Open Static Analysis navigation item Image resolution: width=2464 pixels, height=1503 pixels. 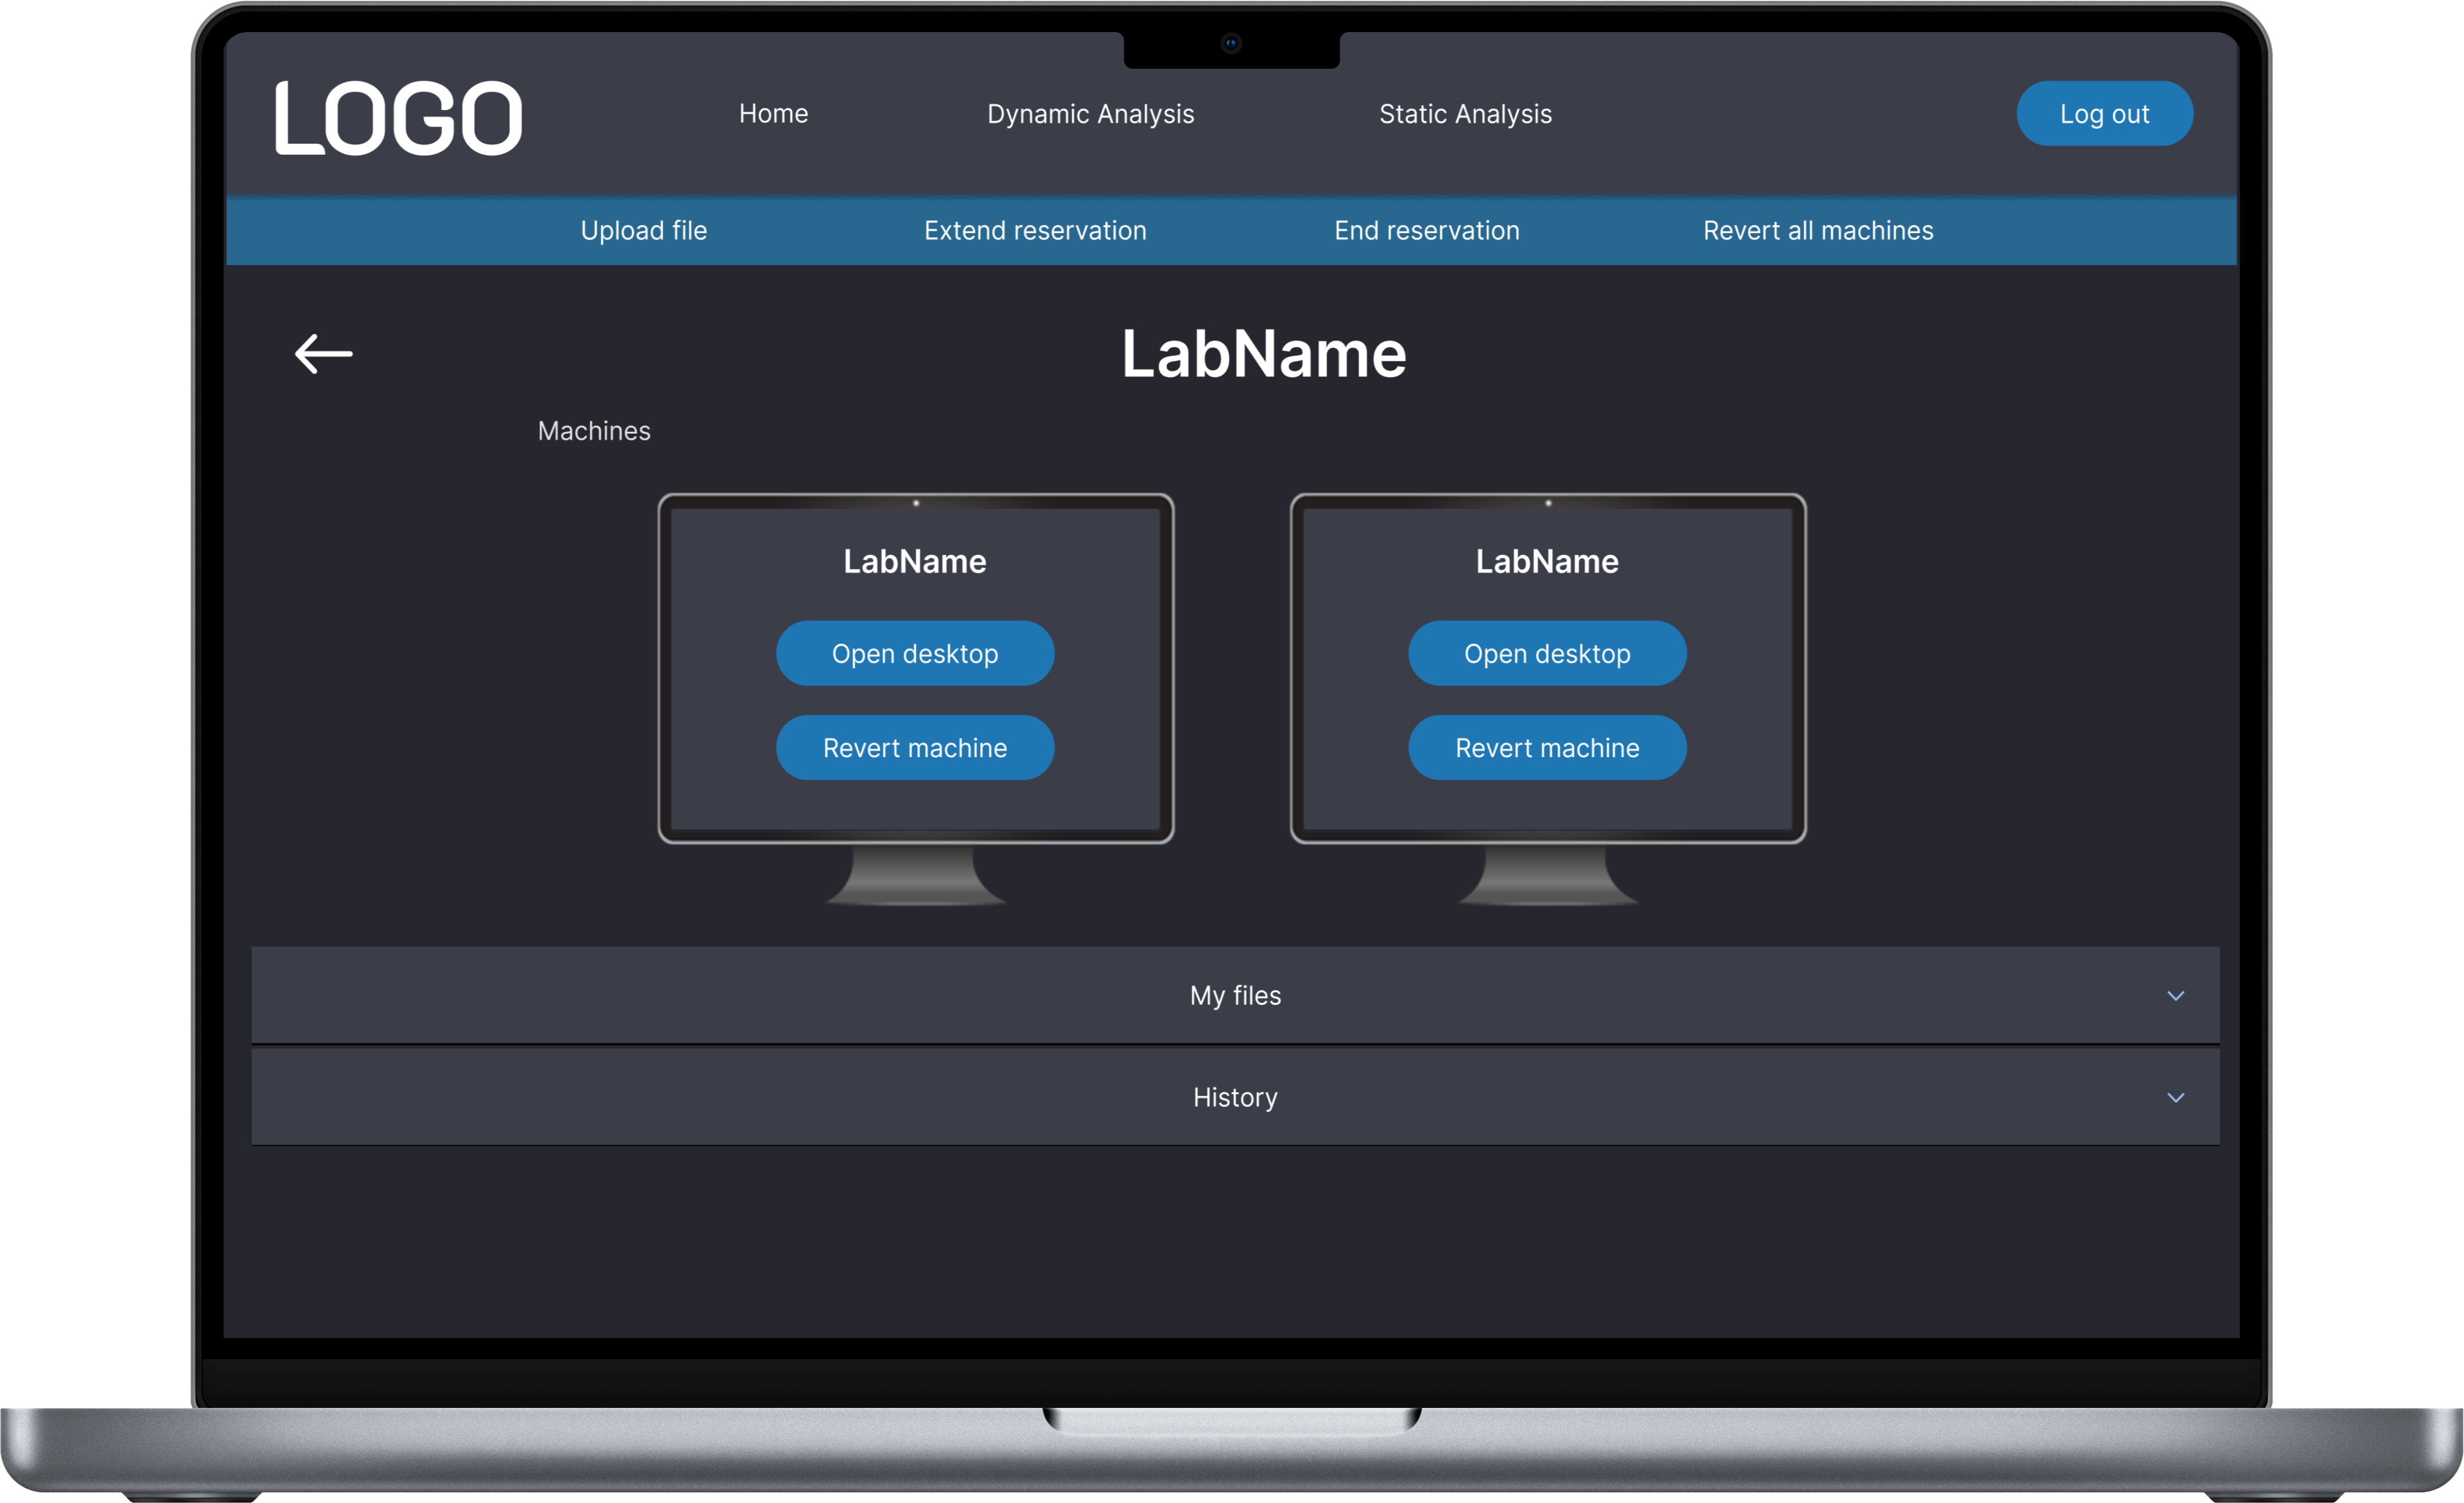coord(1465,114)
